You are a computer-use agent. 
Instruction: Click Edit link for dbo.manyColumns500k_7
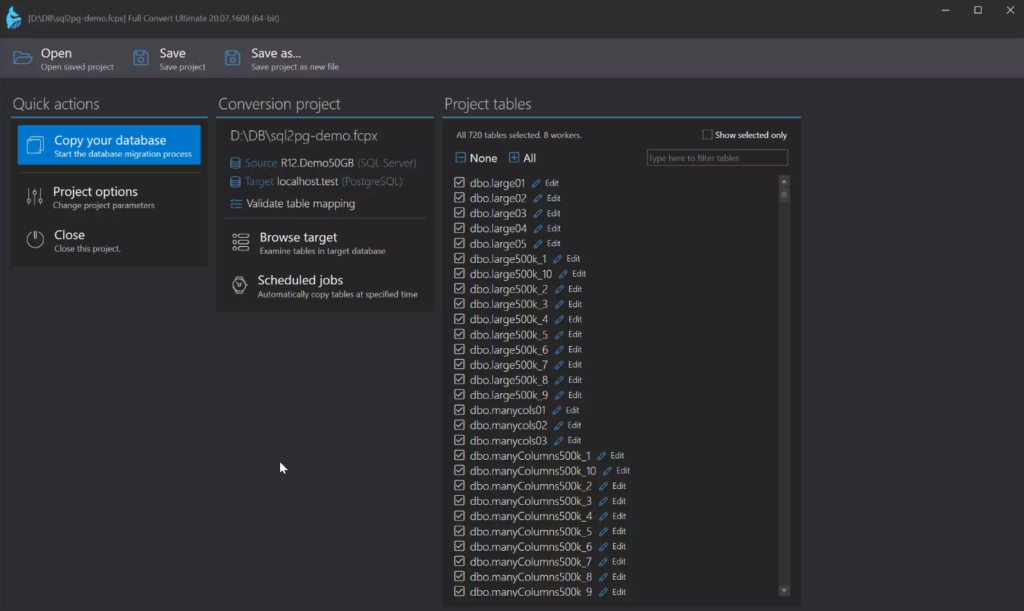click(619, 561)
